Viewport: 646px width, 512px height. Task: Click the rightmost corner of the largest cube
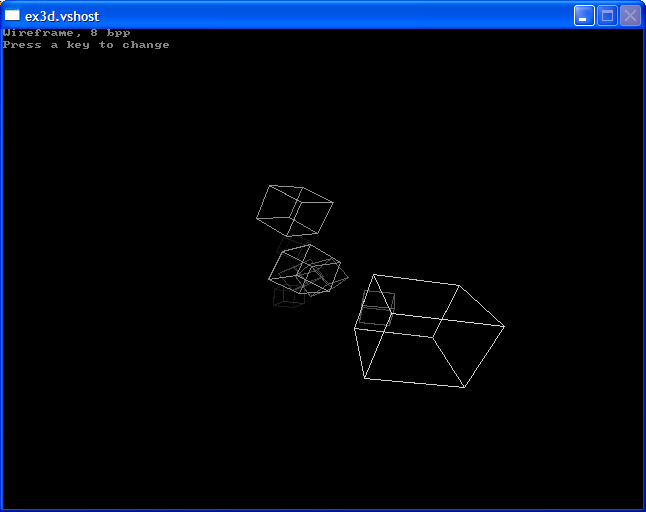504,326
